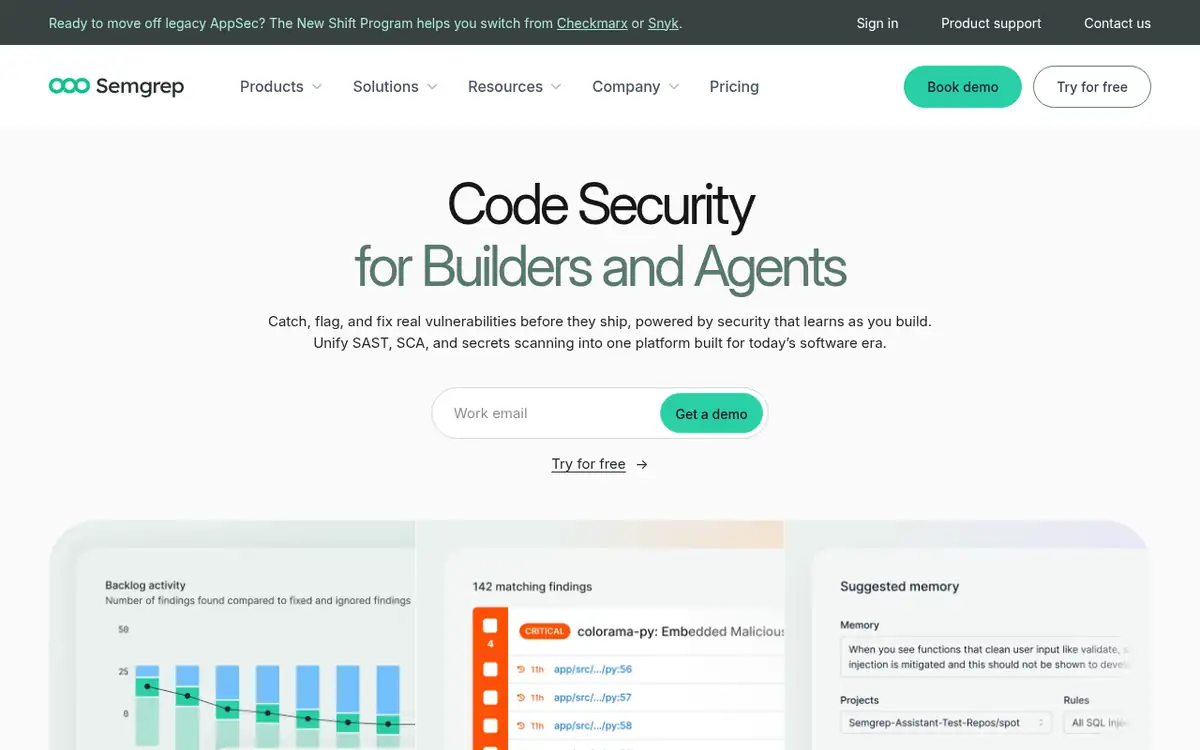Screen dimensions: 1200x750
Task: Click the for Builders and Agents headline
Action: (600, 267)
